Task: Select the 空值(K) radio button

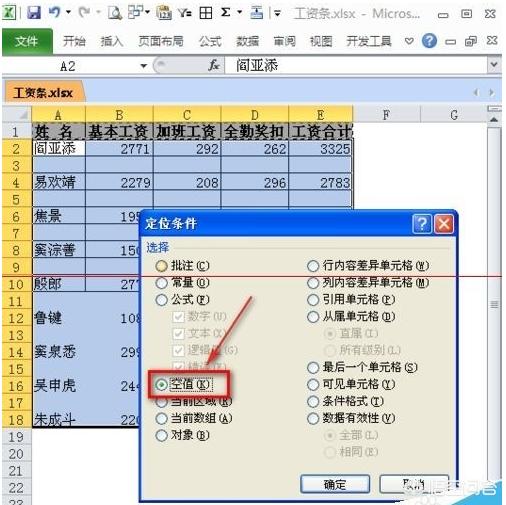Action: (x=162, y=385)
